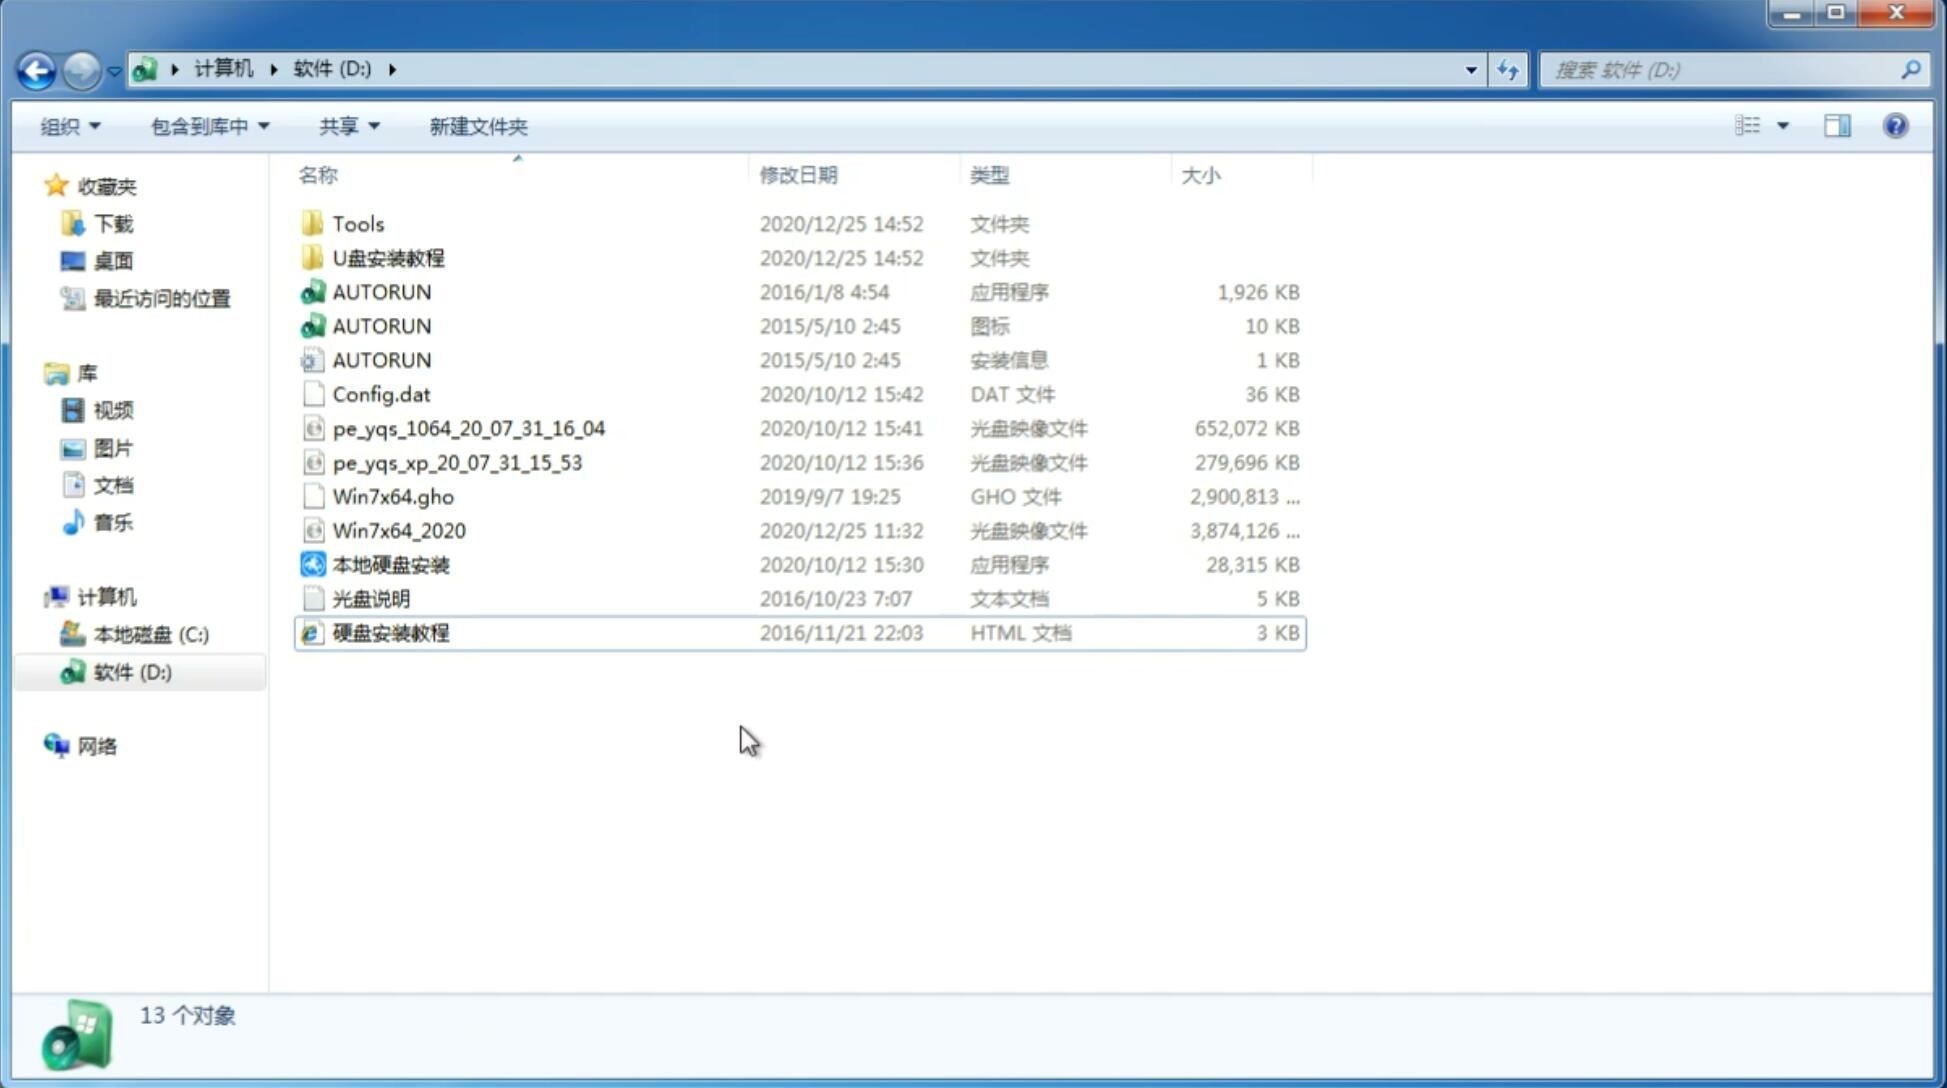
Task: Click 组织 toolbar menu
Action: click(70, 126)
